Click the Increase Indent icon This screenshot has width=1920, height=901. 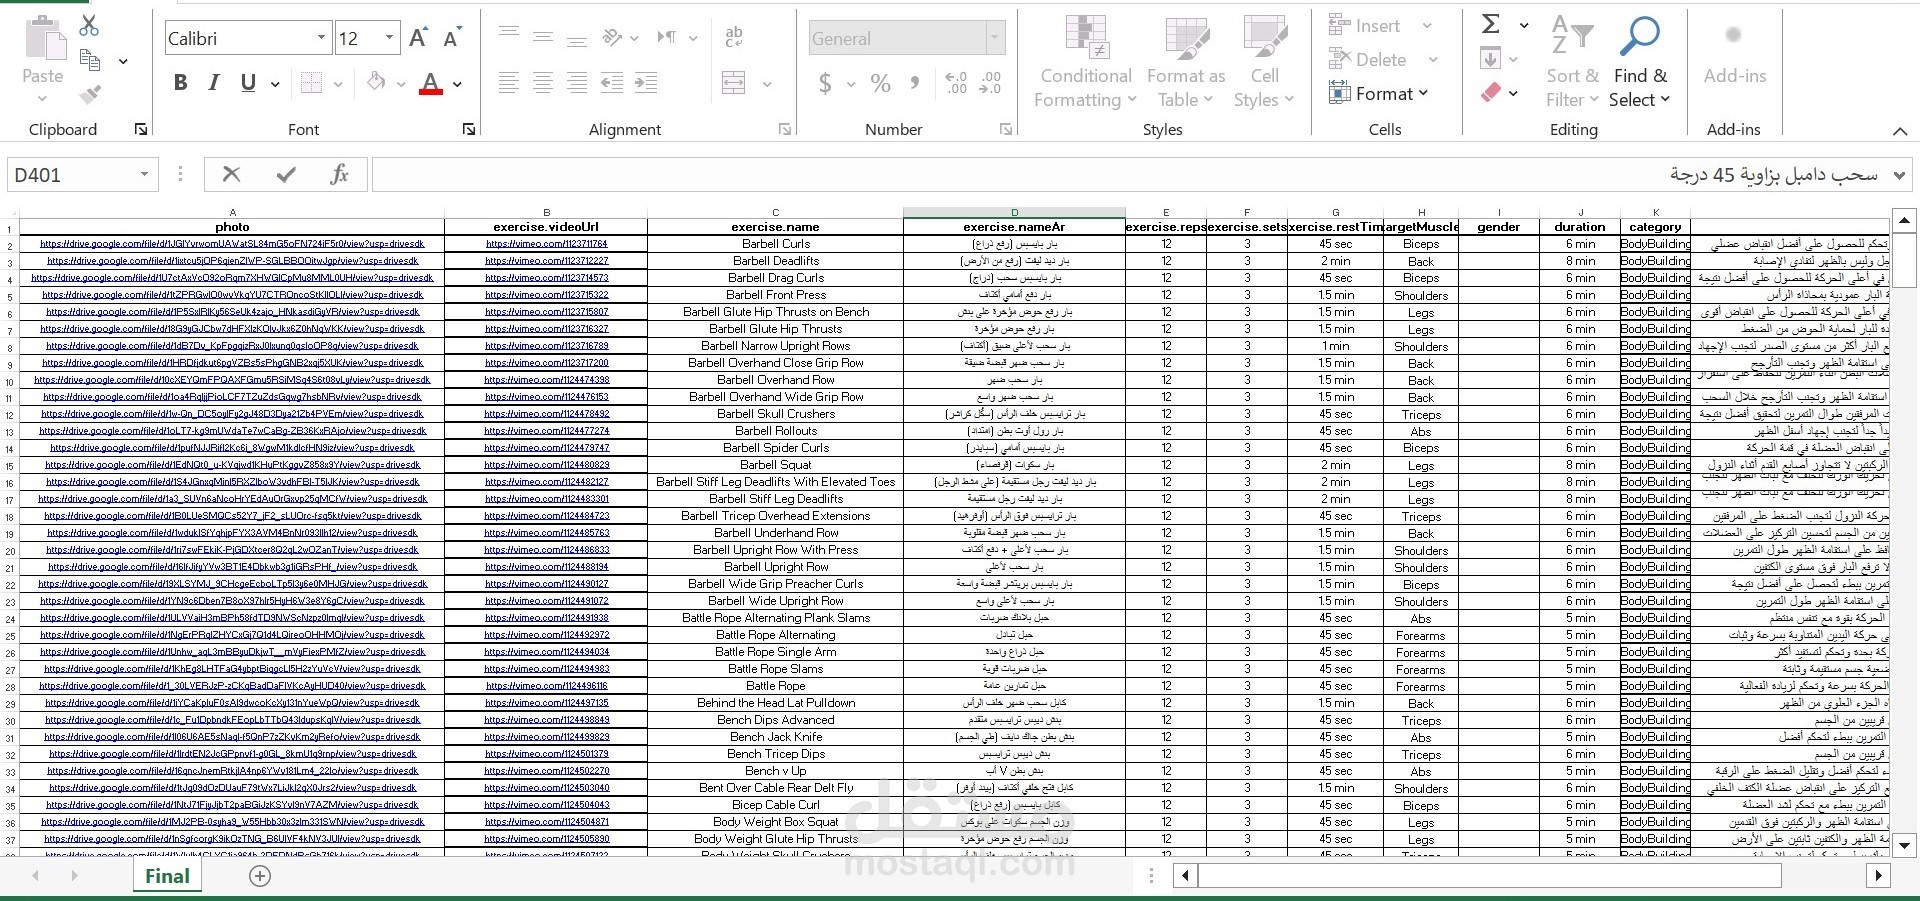(646, 82)
